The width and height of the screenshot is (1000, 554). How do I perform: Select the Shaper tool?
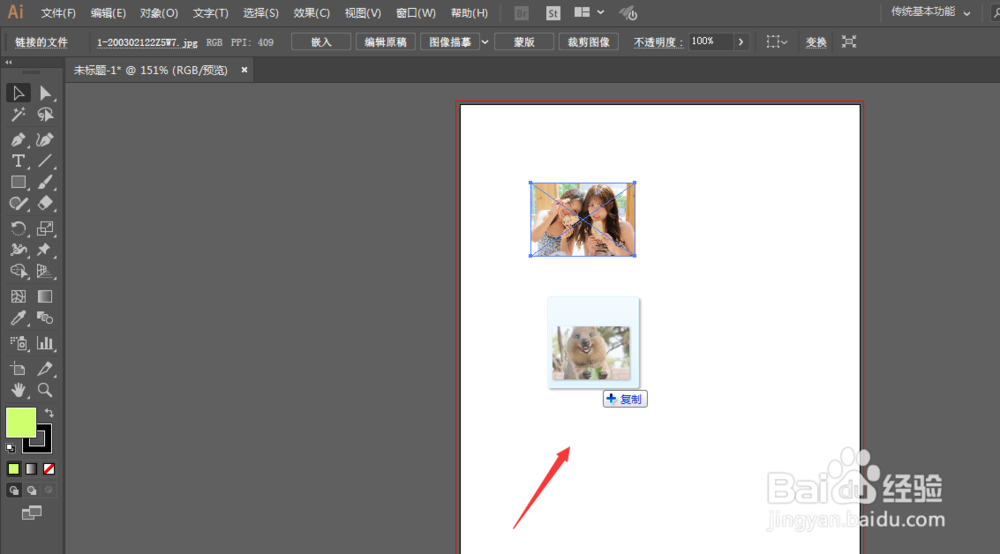tap(18, 203)
